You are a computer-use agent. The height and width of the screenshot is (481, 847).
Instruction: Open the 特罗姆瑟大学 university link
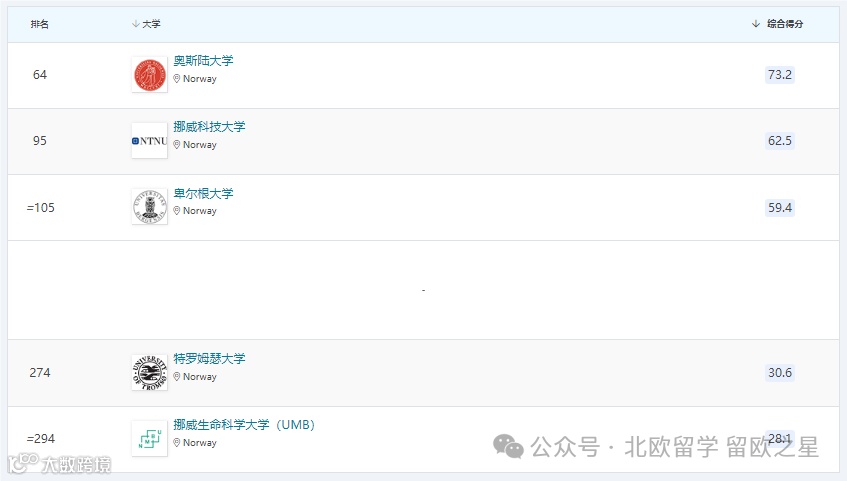tap(209, 358)
